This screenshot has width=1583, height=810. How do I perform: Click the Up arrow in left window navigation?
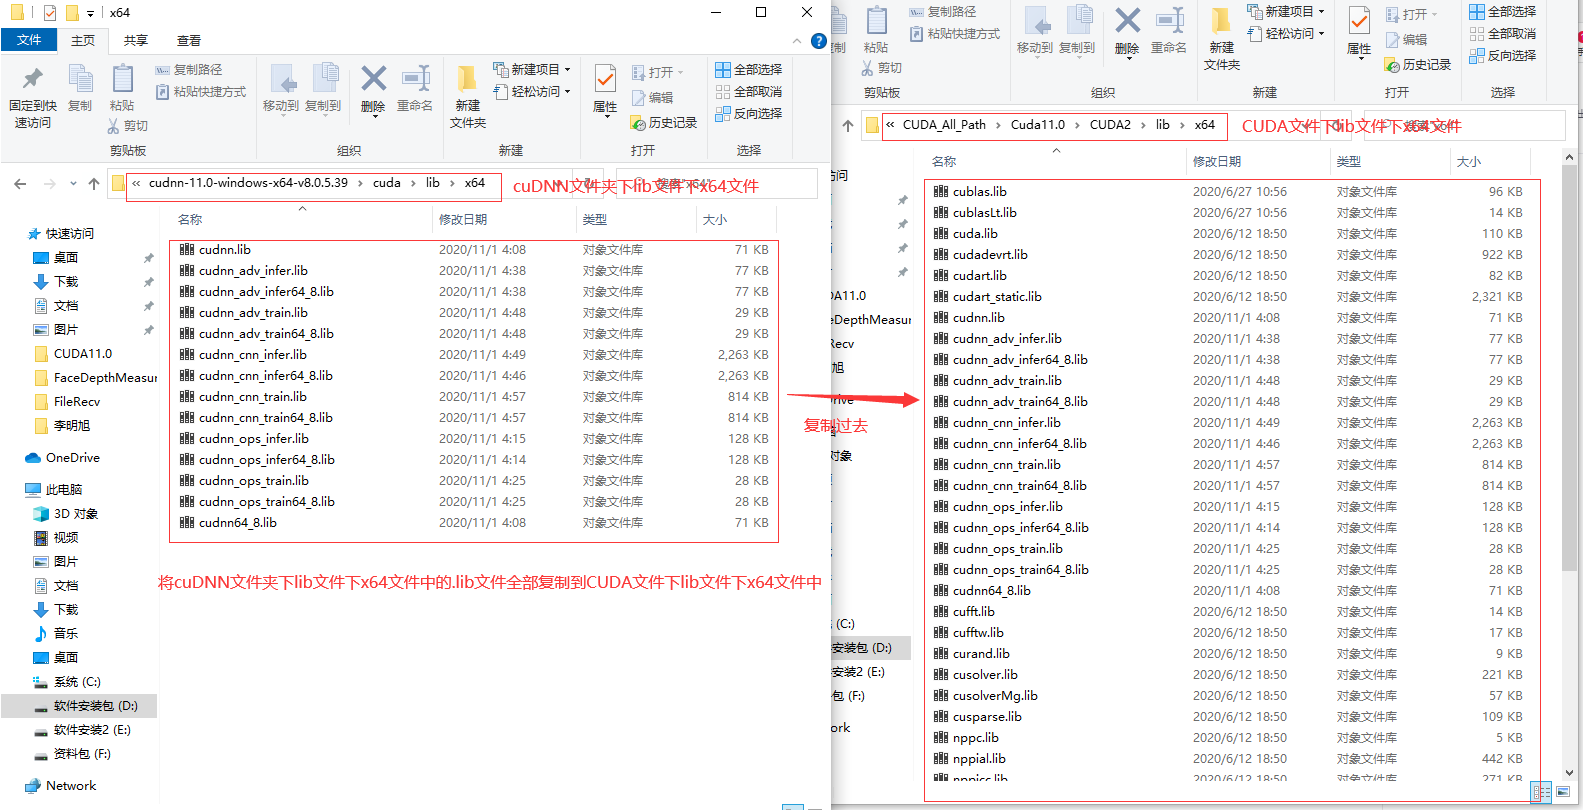click(94, 184)
